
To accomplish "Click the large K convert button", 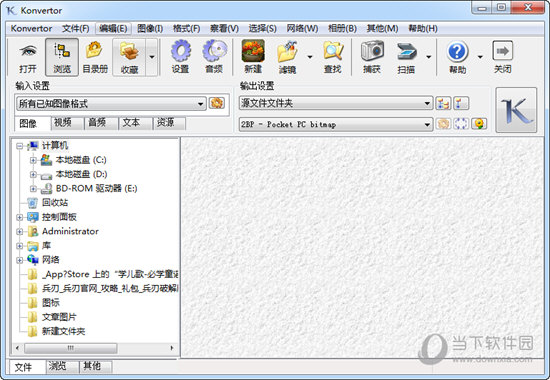I will [x=516, y=110].
